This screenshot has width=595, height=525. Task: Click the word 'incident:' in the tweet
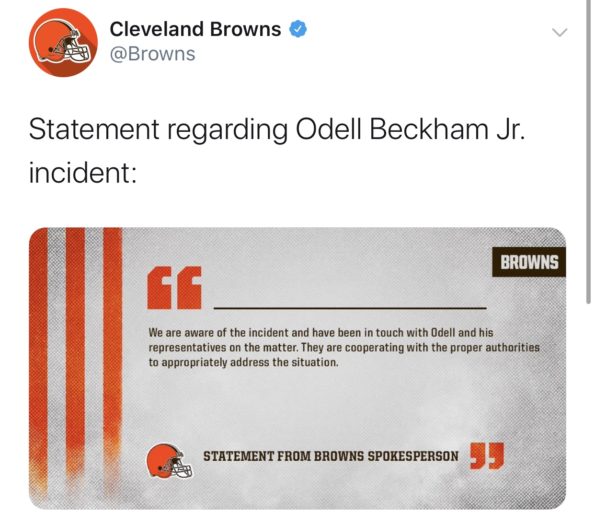(83, 173)
